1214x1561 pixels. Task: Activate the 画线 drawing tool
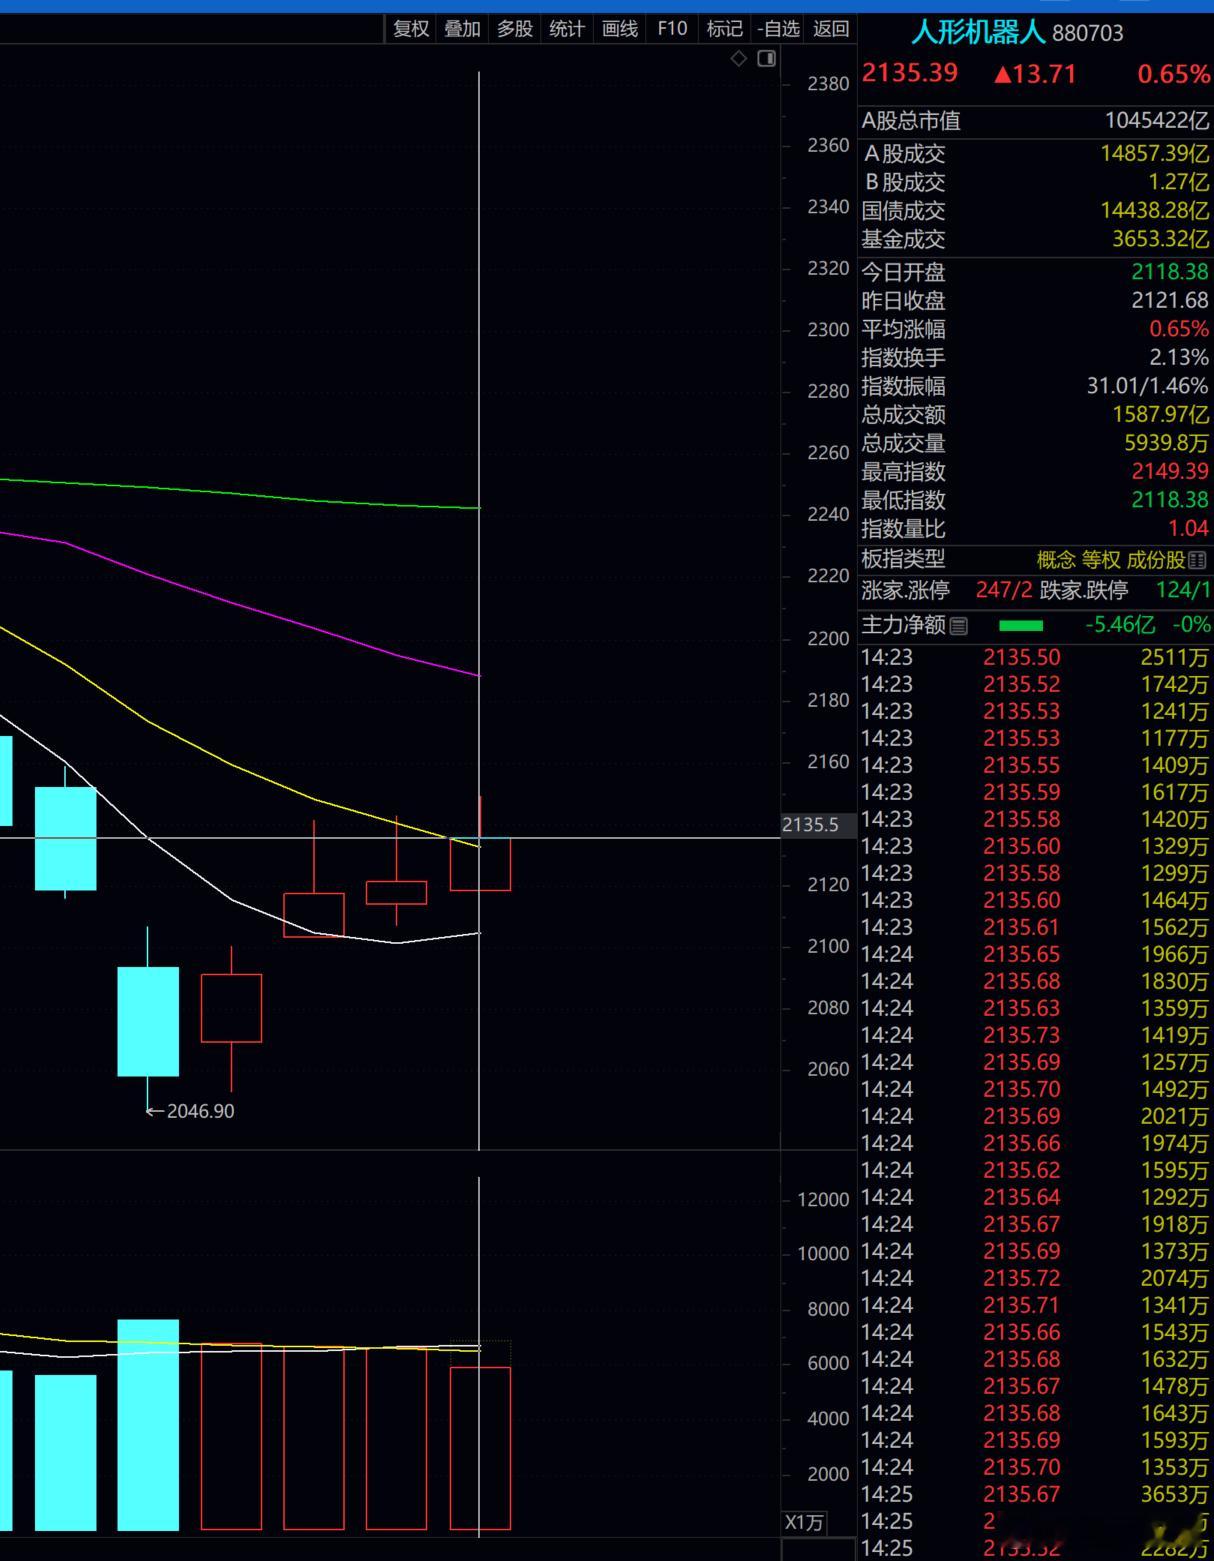[x=620, y=29]
